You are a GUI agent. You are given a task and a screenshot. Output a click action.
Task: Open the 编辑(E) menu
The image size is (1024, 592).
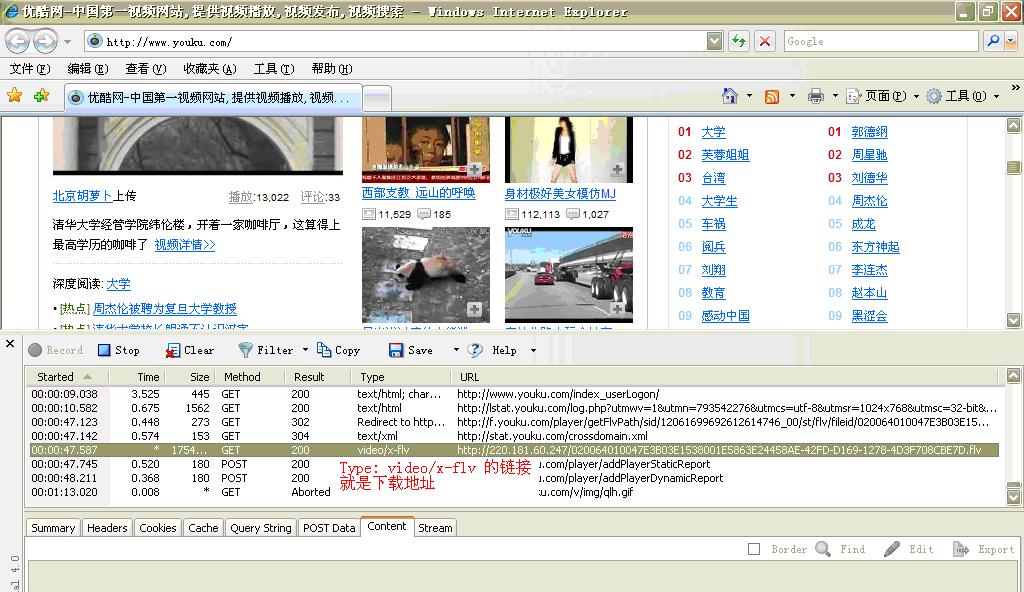point(88,69)
